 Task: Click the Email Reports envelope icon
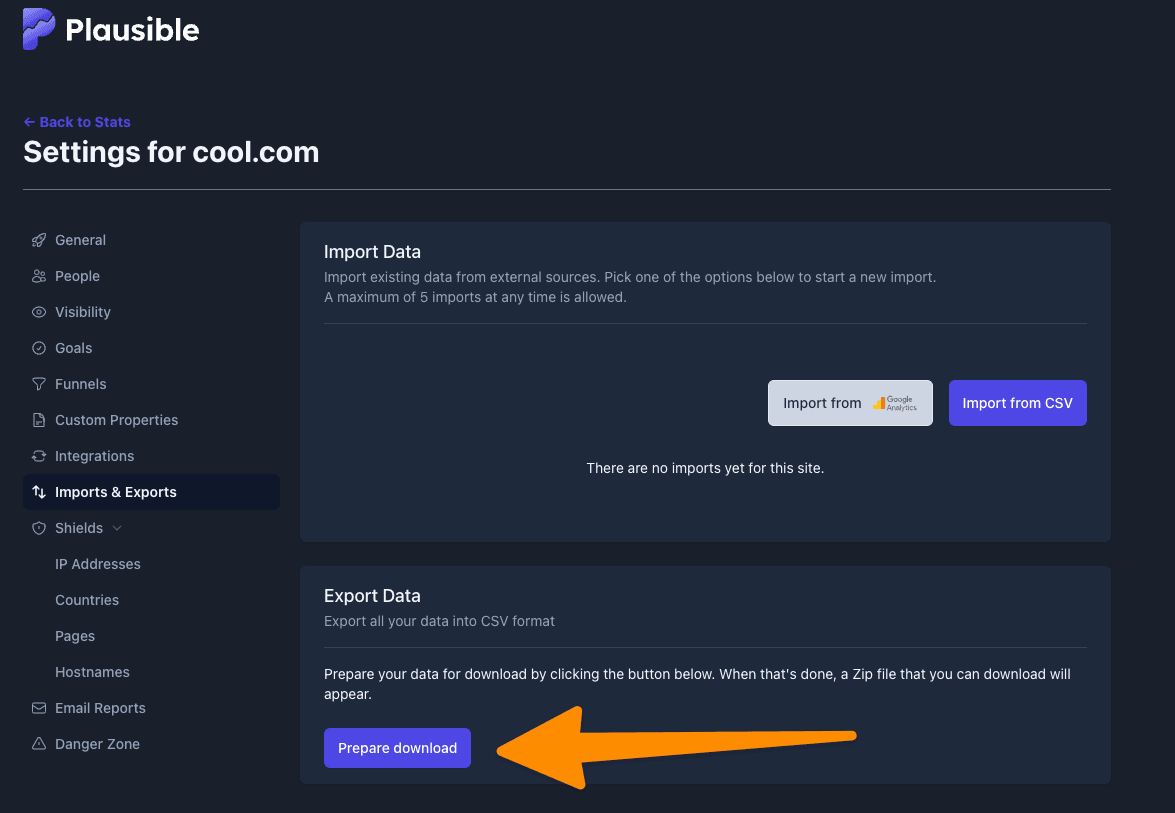39,708
